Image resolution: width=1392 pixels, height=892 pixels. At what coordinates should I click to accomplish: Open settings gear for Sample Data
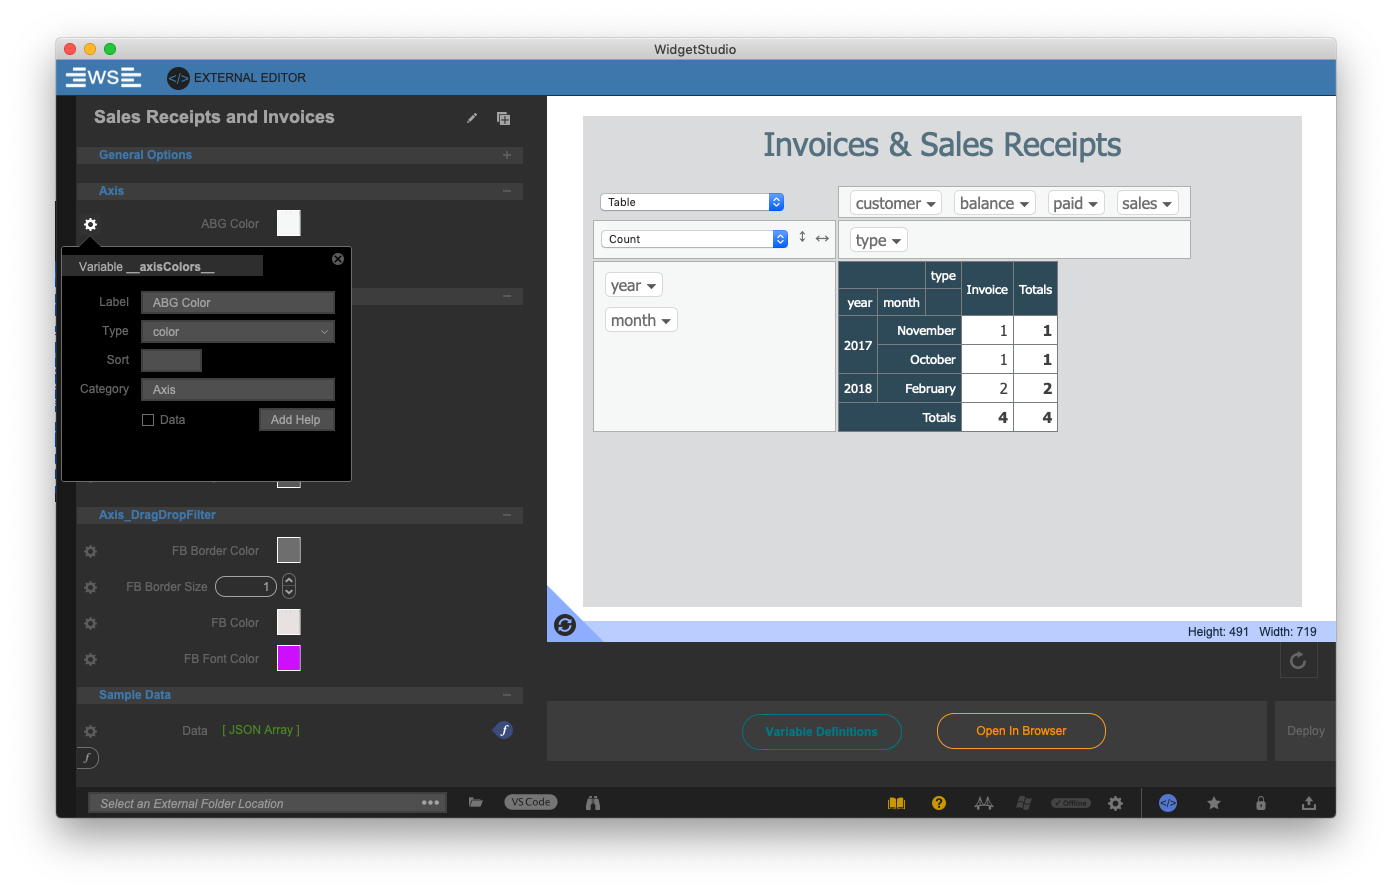point(91,731)
